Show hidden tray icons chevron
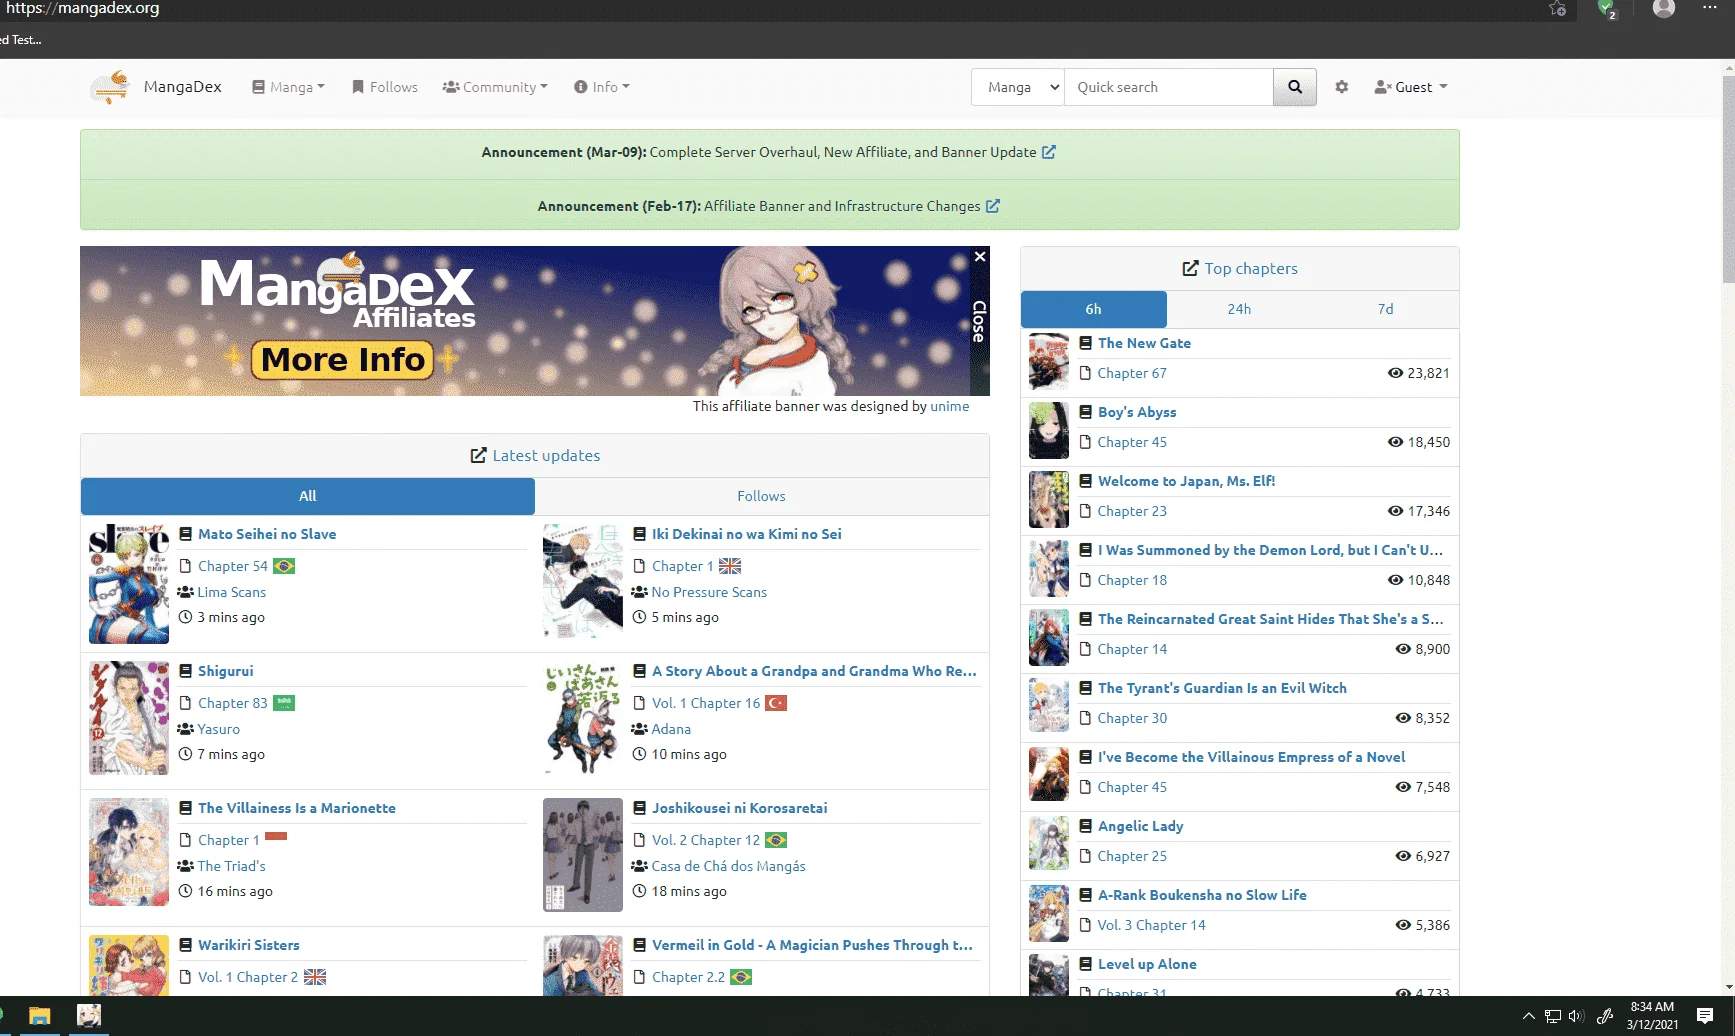The width and height of the screenshot is (1735, 1036). (1528, 1016)
